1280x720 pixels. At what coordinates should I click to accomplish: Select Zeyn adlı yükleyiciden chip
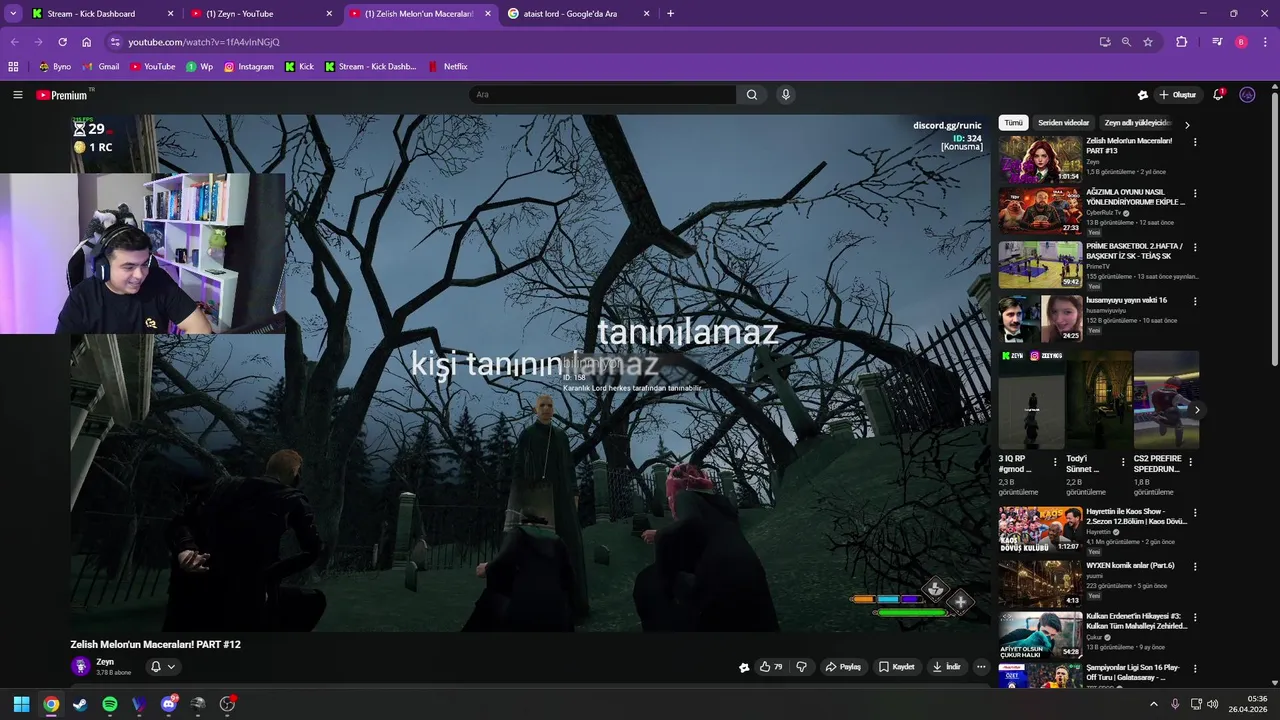(x=1138, y=123)
